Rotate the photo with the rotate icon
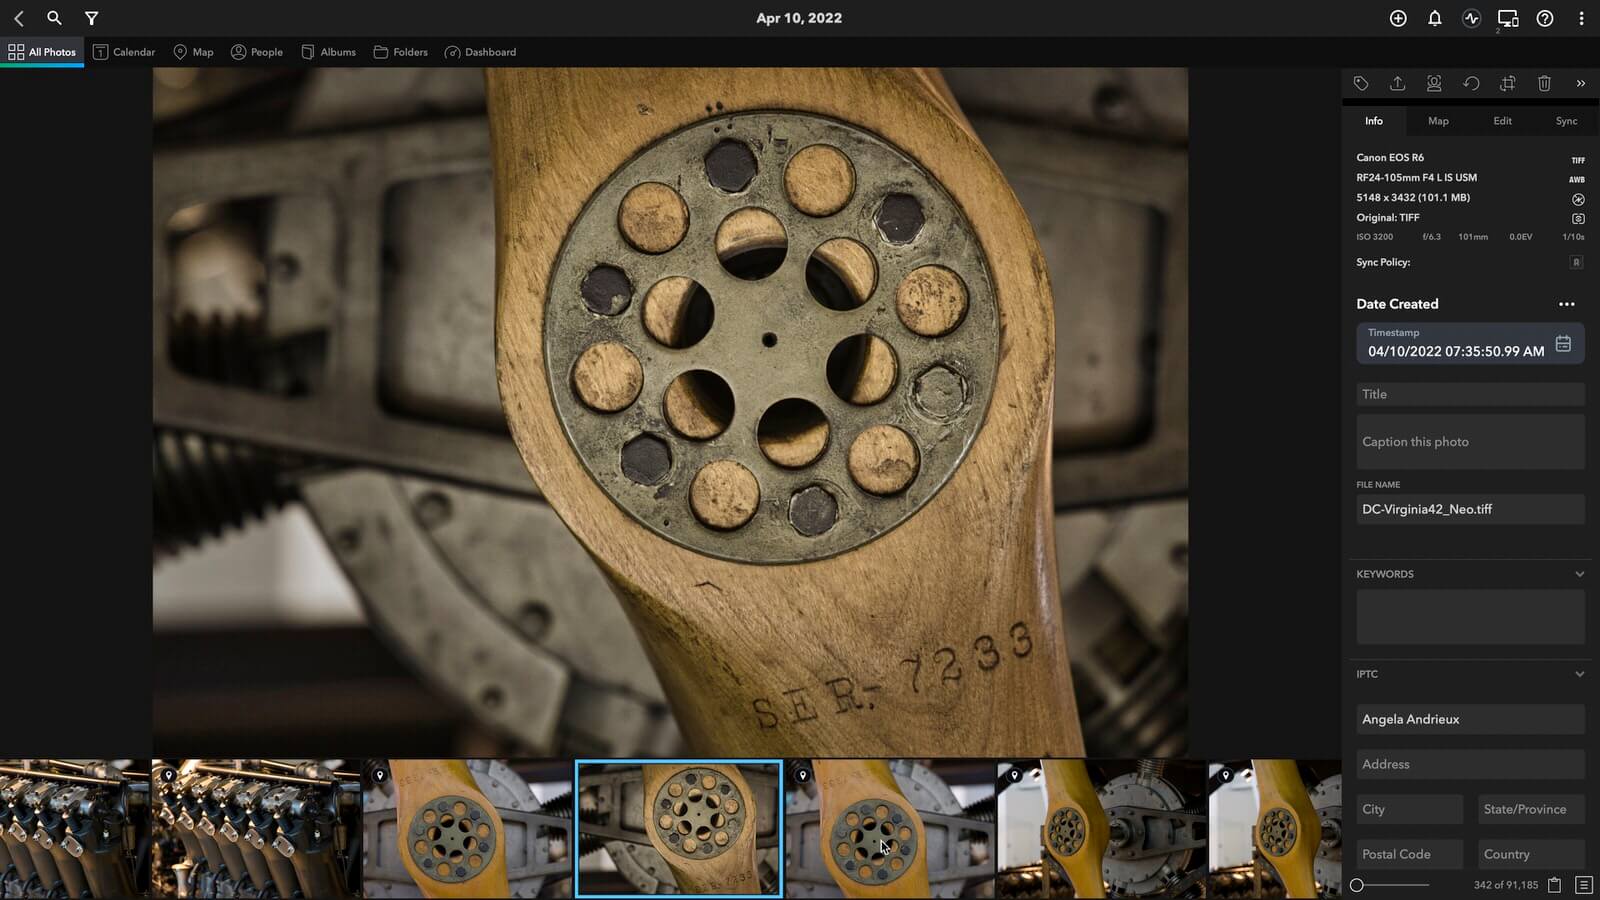Viewport: 1600px width, 900px height. [1471, 84]
